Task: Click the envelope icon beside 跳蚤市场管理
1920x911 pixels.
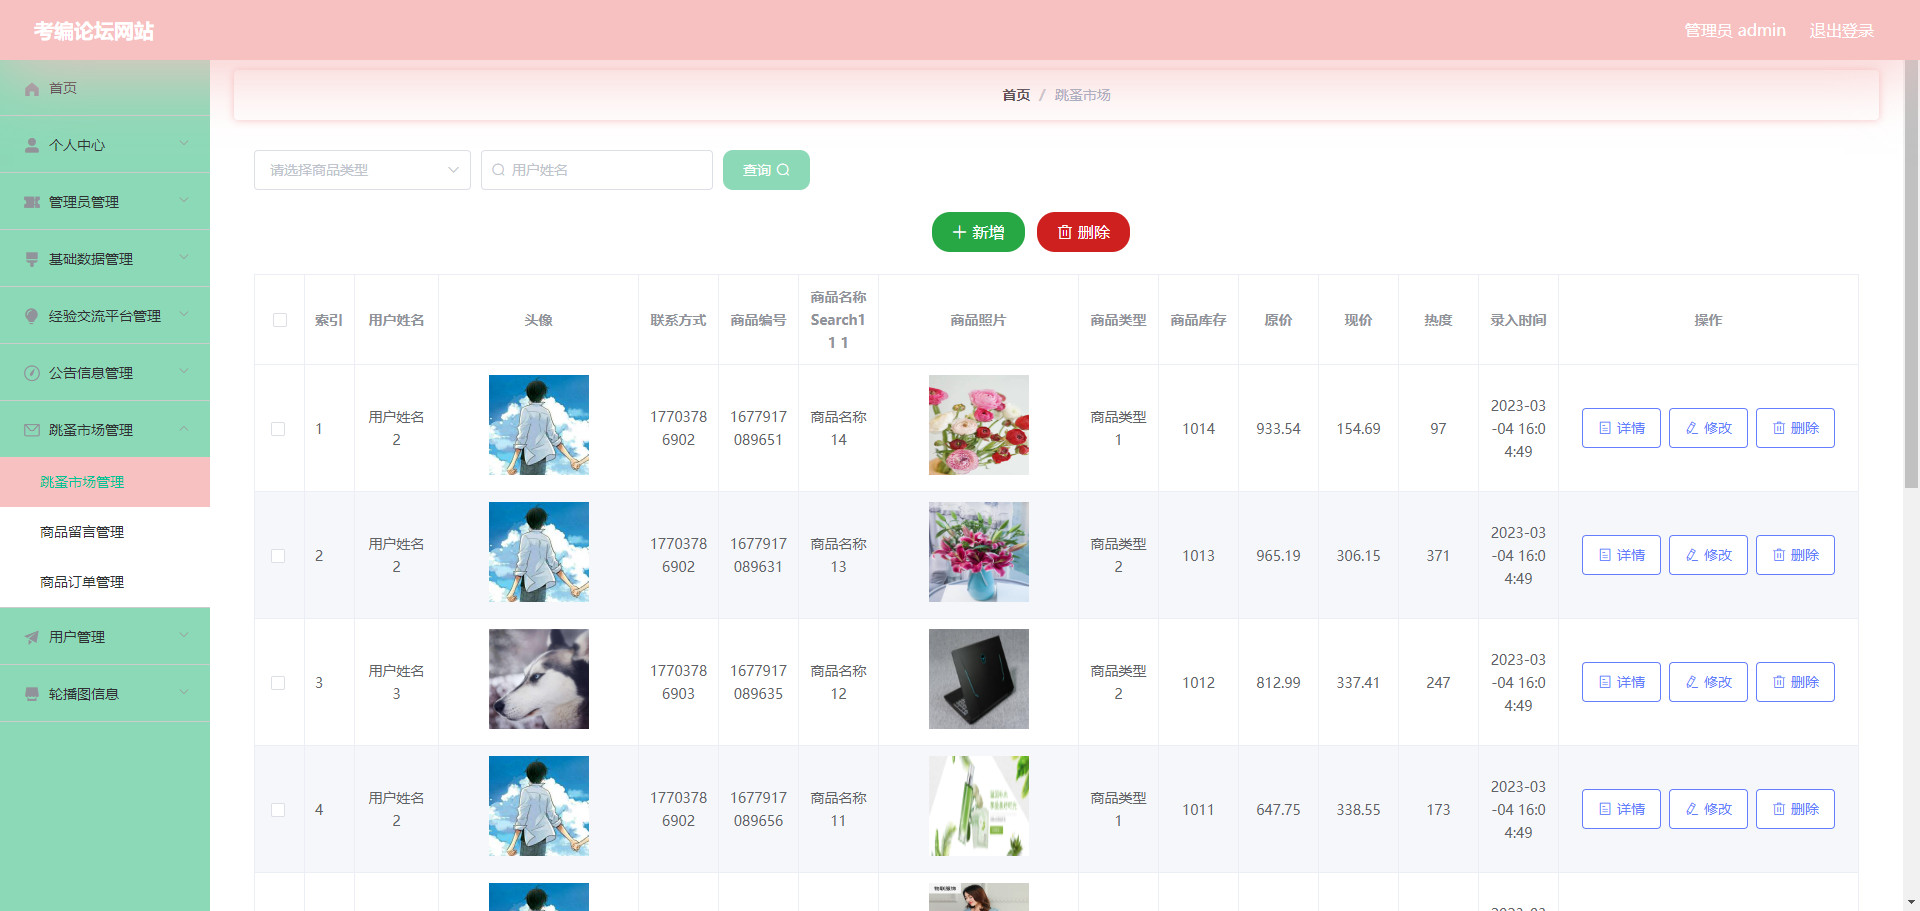Action: tap(32, 430)
